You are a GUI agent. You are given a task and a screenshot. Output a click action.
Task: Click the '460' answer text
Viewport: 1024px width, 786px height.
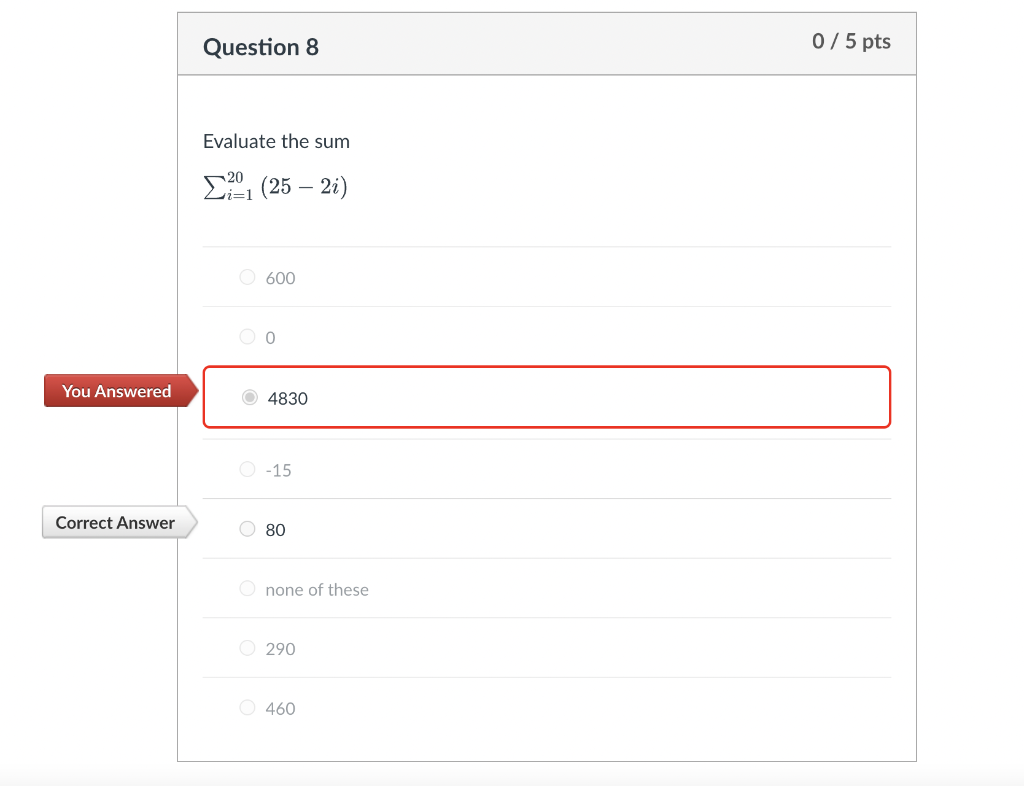tap(281, 709)
